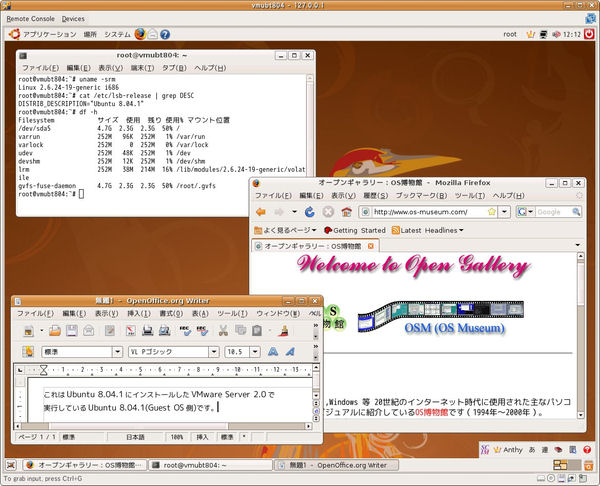The height and width of the screenshot is (486, 600).
Task: Click the Save floppy icon in Writer
Action: coord(72,331)
